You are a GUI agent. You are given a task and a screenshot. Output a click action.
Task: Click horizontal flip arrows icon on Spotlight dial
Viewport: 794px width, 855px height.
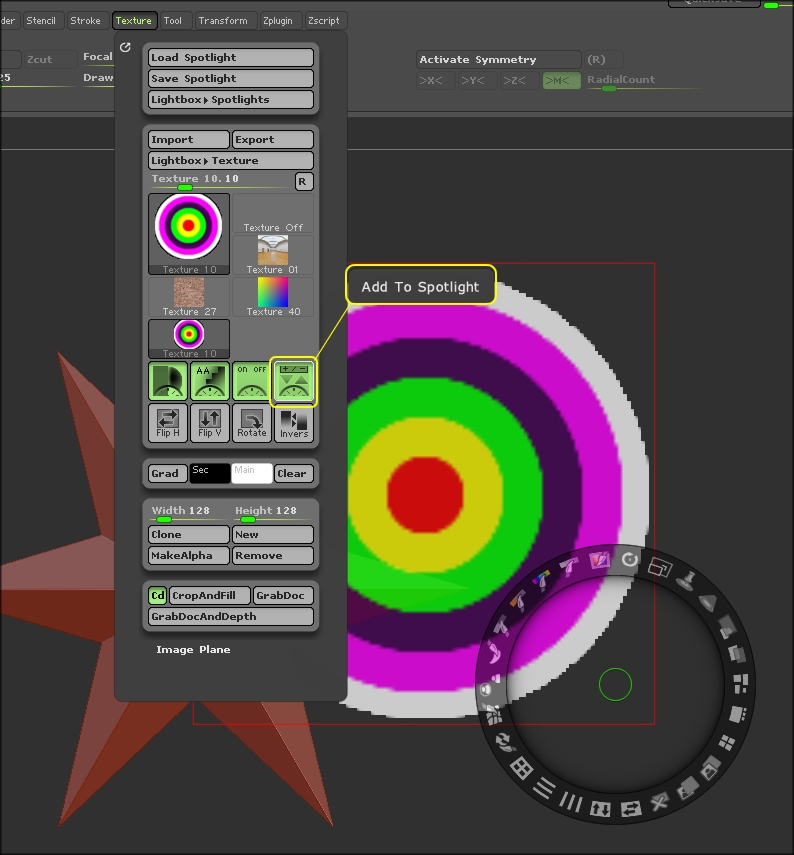click(631, 809)
